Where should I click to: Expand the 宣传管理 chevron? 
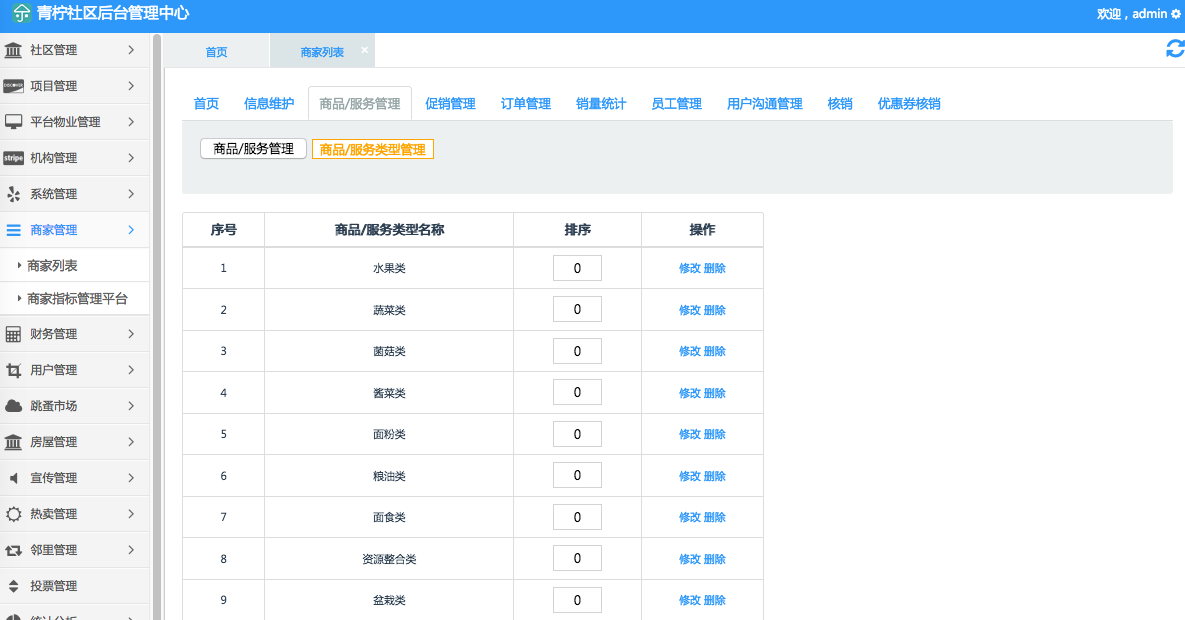[131, 478]
